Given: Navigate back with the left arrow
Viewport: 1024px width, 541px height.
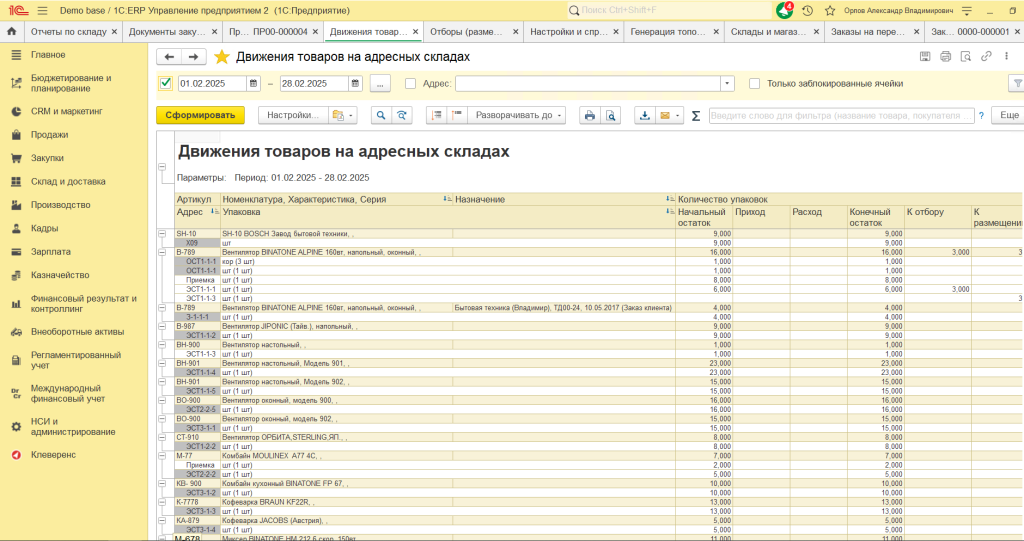Looking at the screenshot, I should [x=169, y=57].
